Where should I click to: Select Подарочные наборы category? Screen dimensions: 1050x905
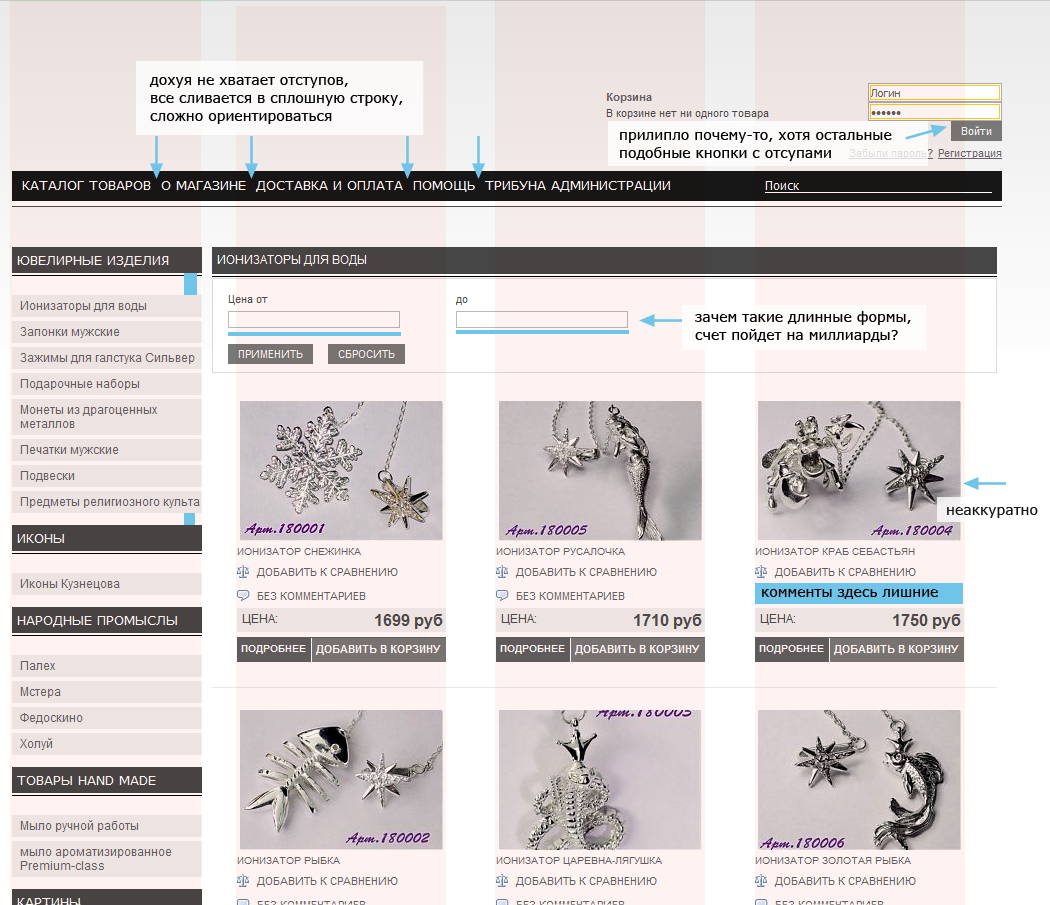pos(106,384)
